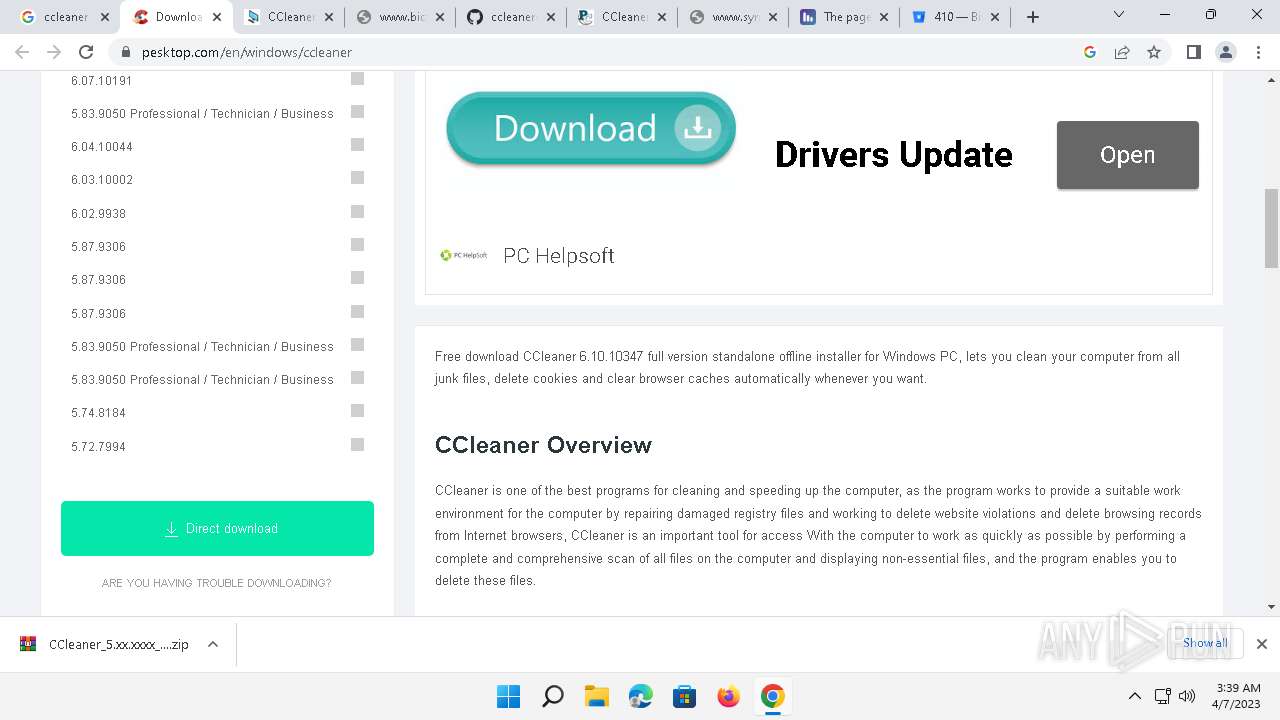Select version 6.02.9938
Screen dimensions: 1280x720
[98, 214]
